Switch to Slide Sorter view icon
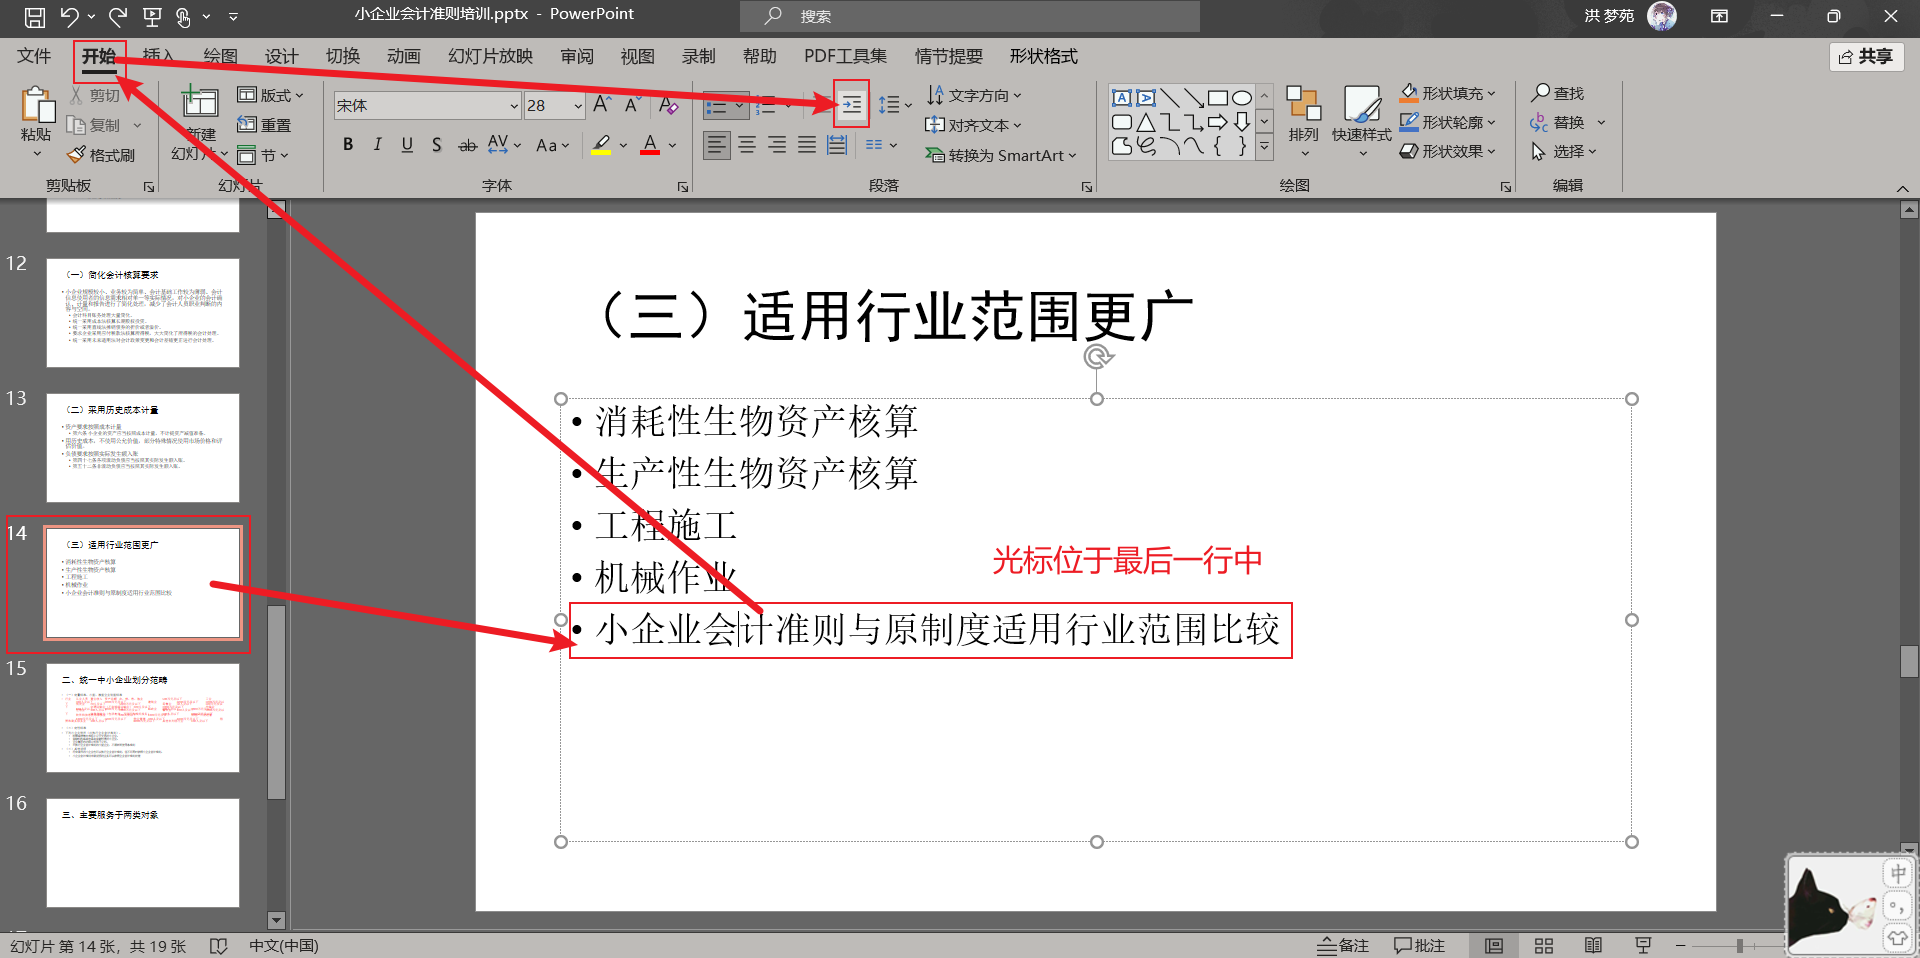 click(1544, 946)
